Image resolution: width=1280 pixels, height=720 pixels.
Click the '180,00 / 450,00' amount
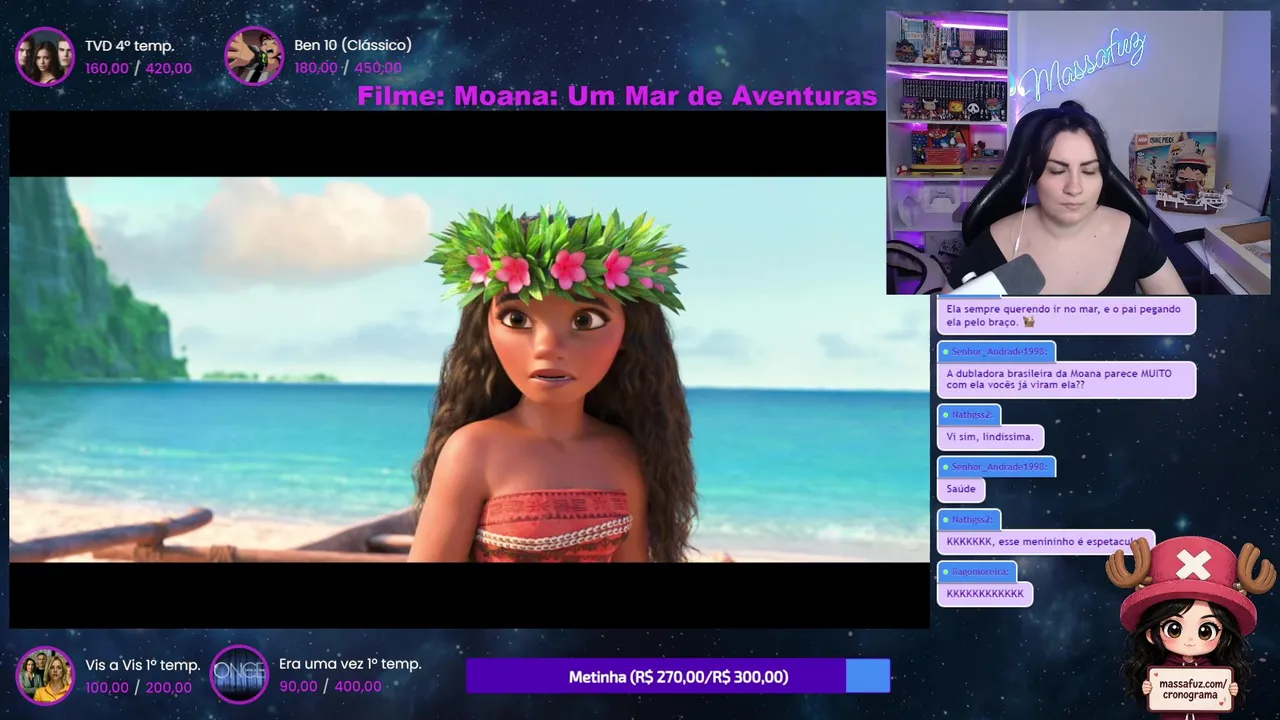click(x=348, y=68)
